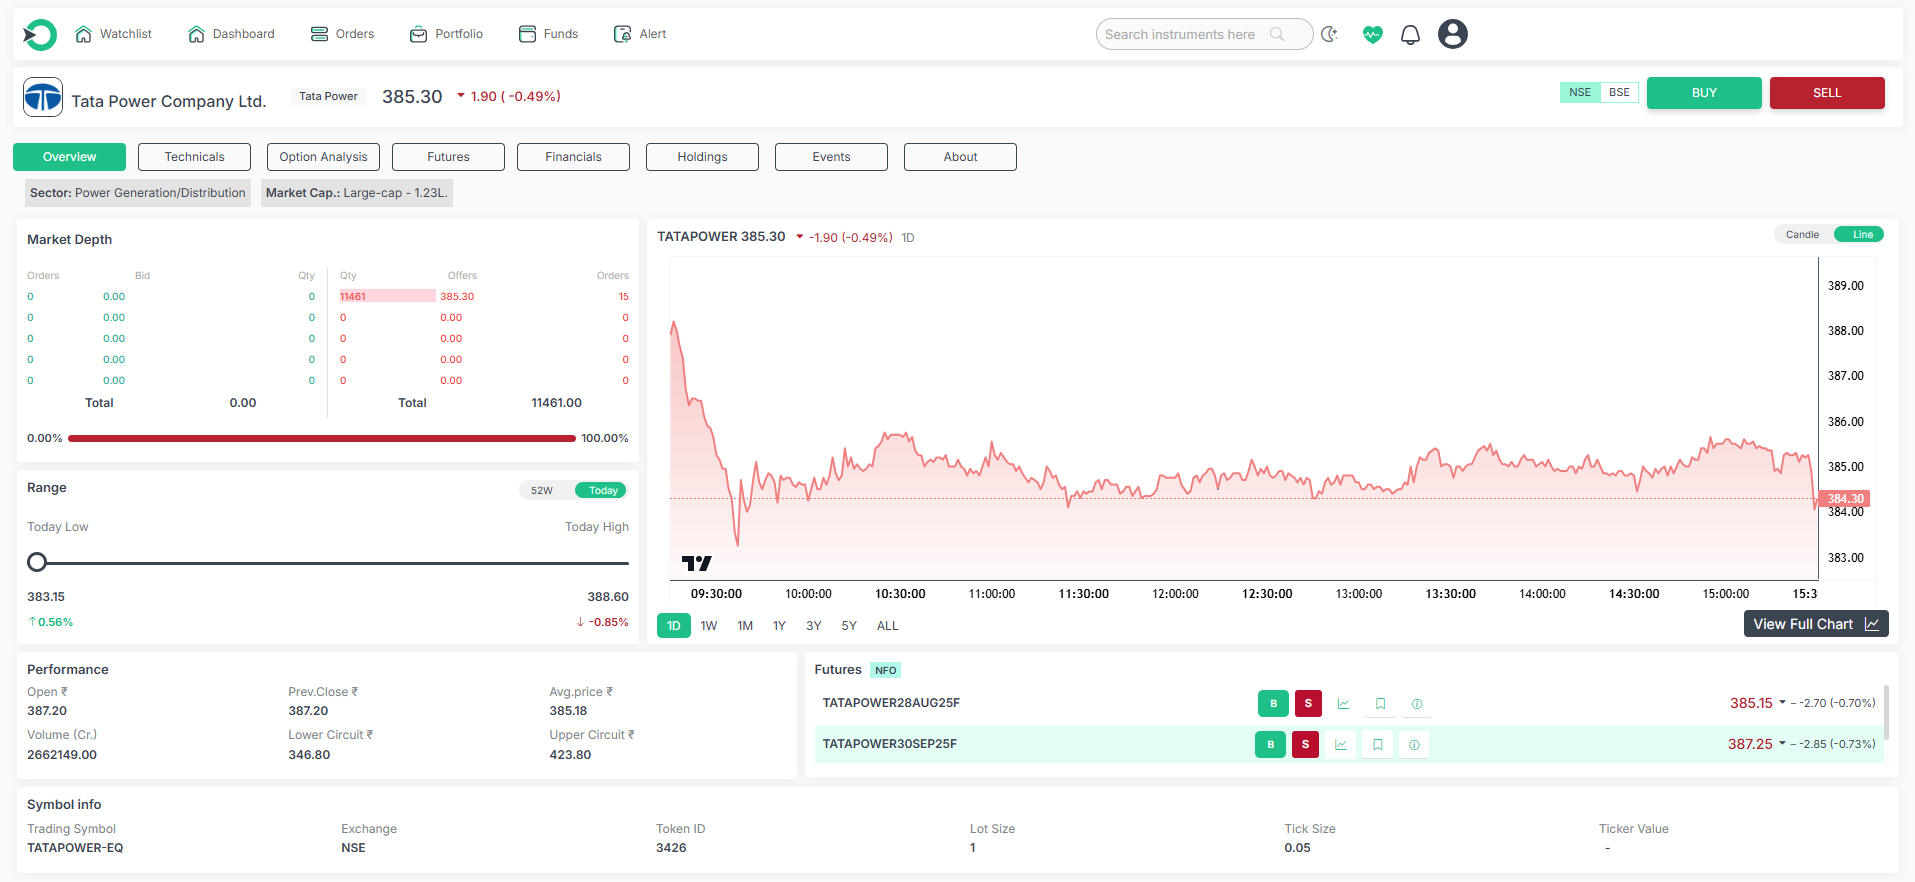
Task: Click the 384.30 price label on chart axis
Action: pos(1845,498)
